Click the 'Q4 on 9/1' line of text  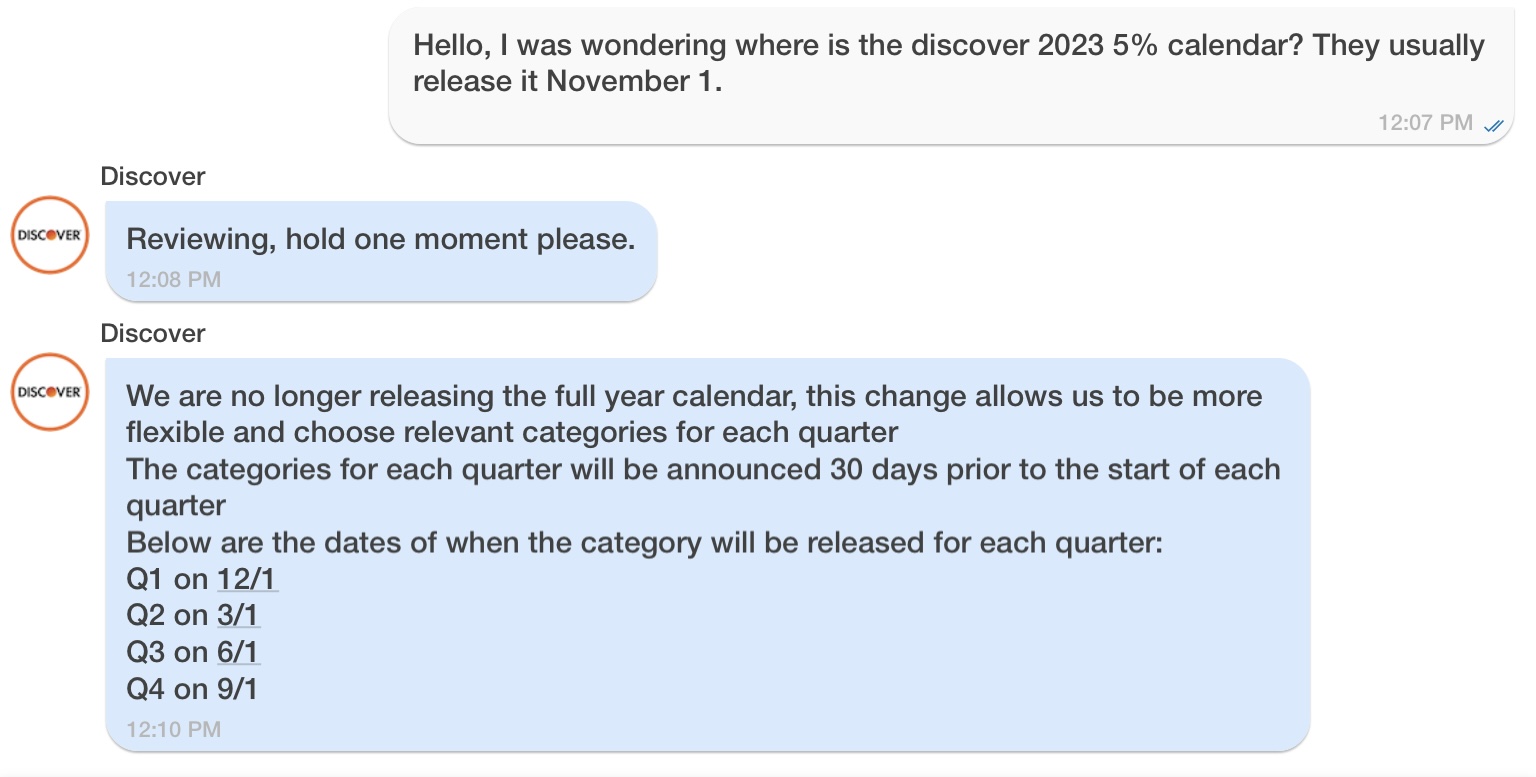coord(191,688)
